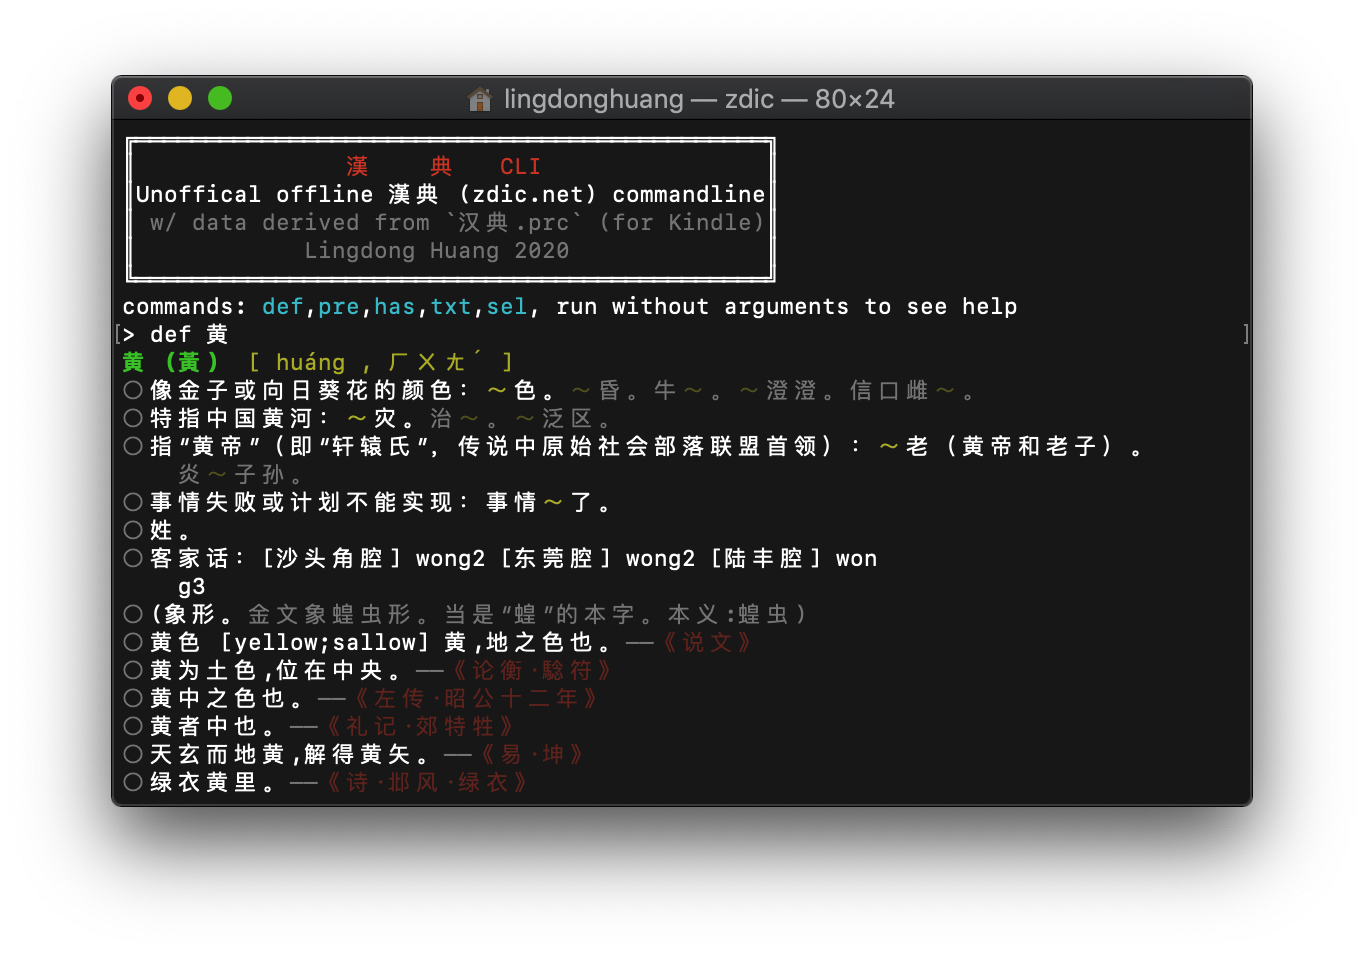
Task: Click the "sel" command keyword
Action: [506, 307]
